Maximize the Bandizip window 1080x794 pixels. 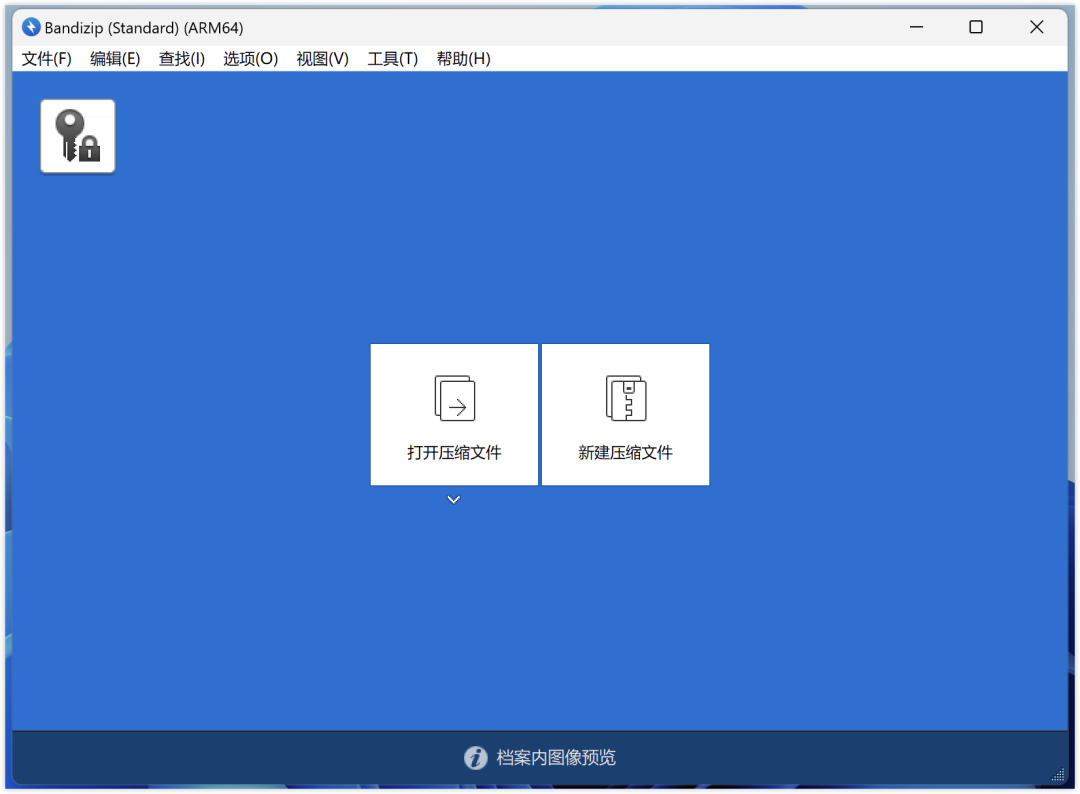[x=976, y=27]
